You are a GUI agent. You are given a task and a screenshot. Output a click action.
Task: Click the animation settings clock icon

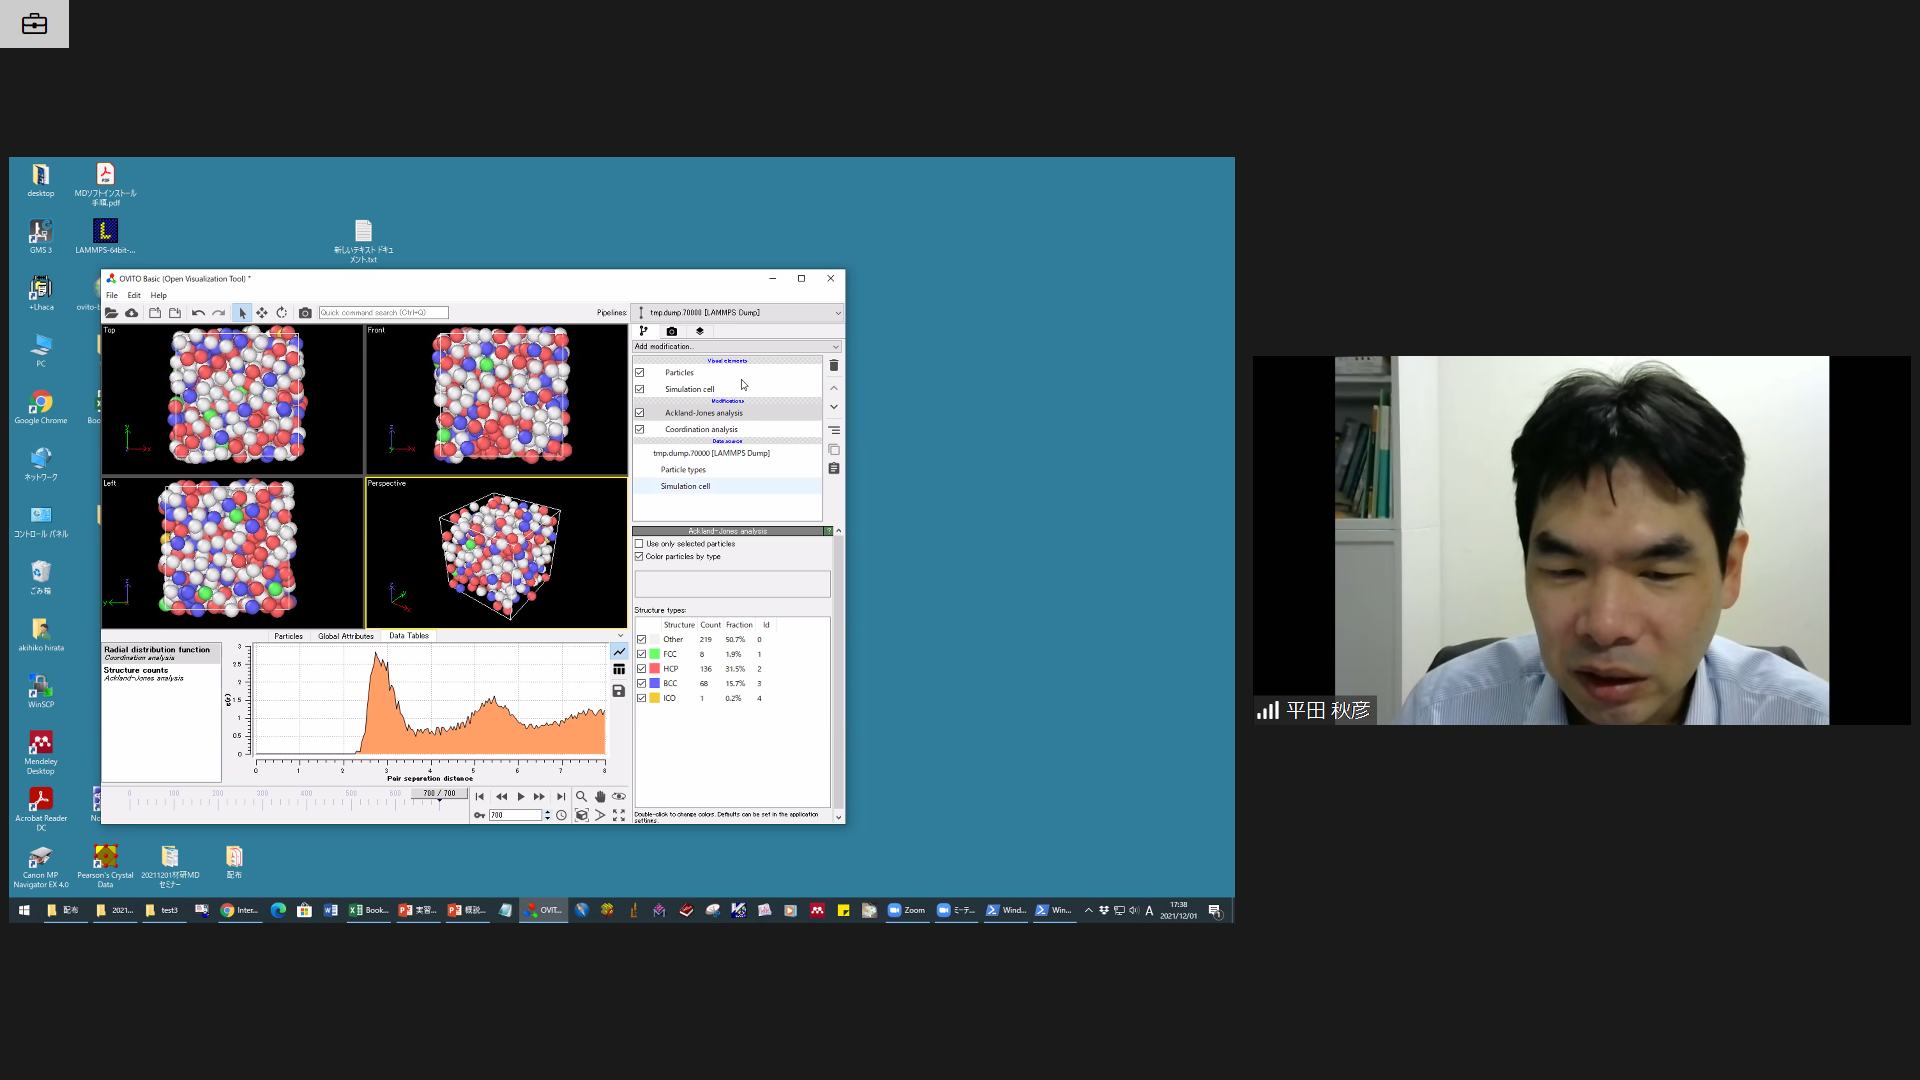click(x=562, y=815)
